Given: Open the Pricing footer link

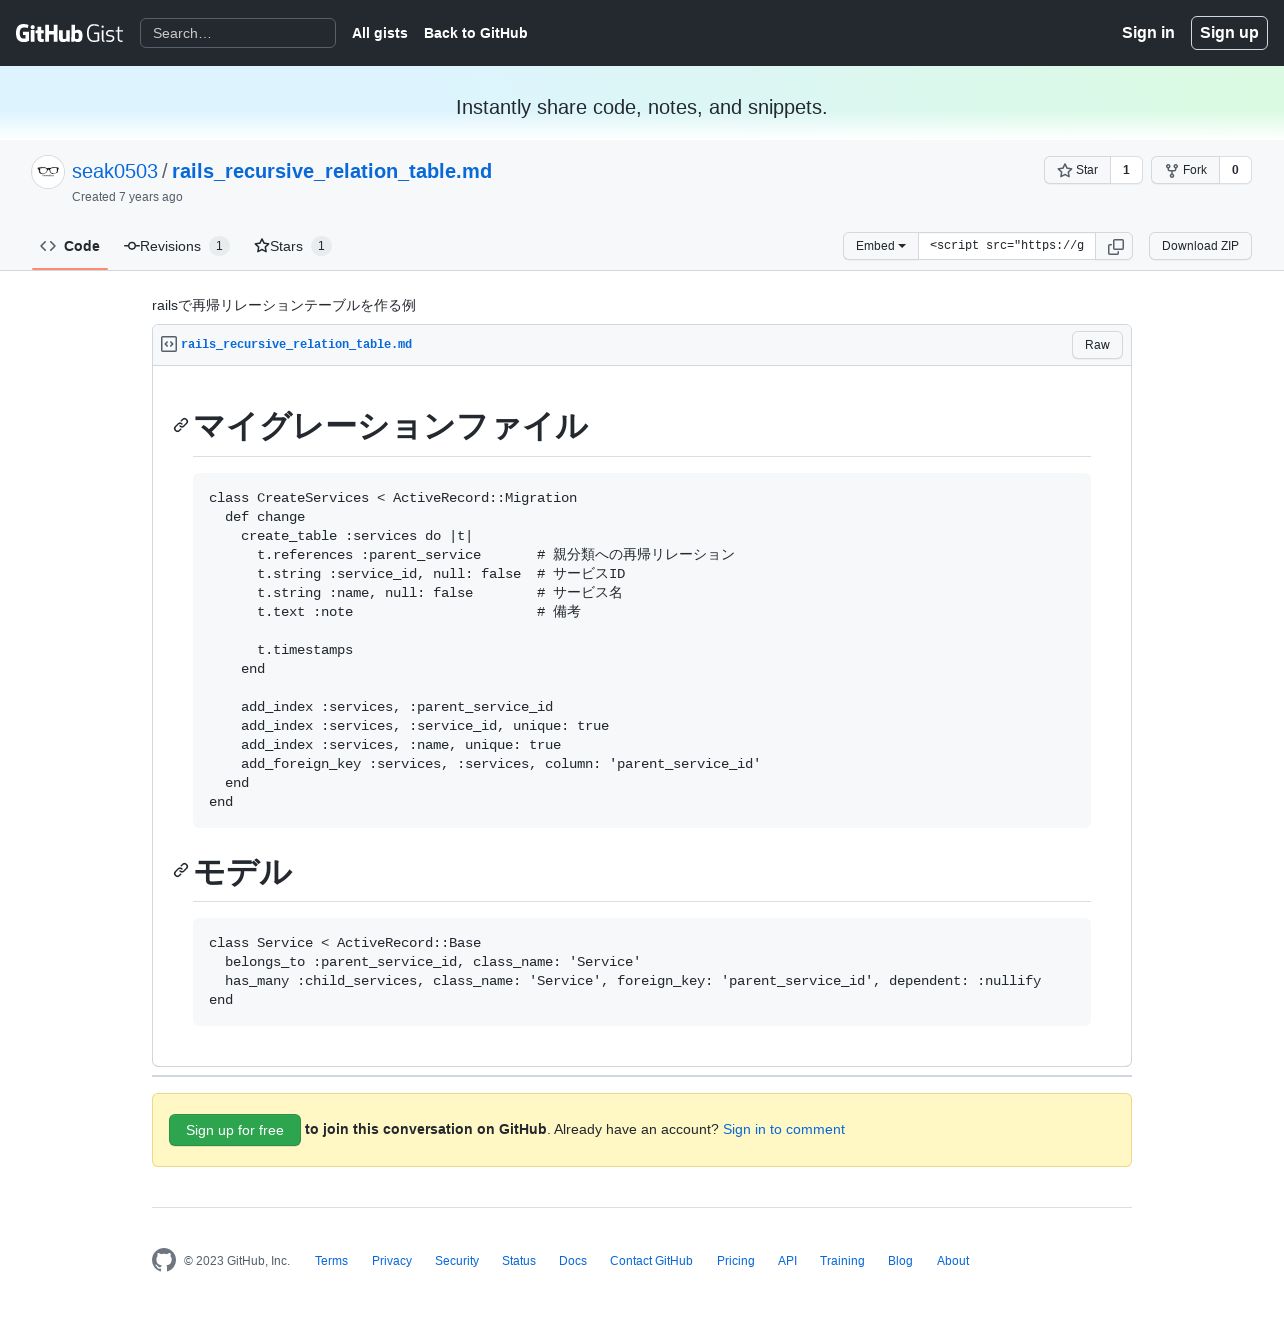Looking at the screenshot, I should (x=736, y=1261).
